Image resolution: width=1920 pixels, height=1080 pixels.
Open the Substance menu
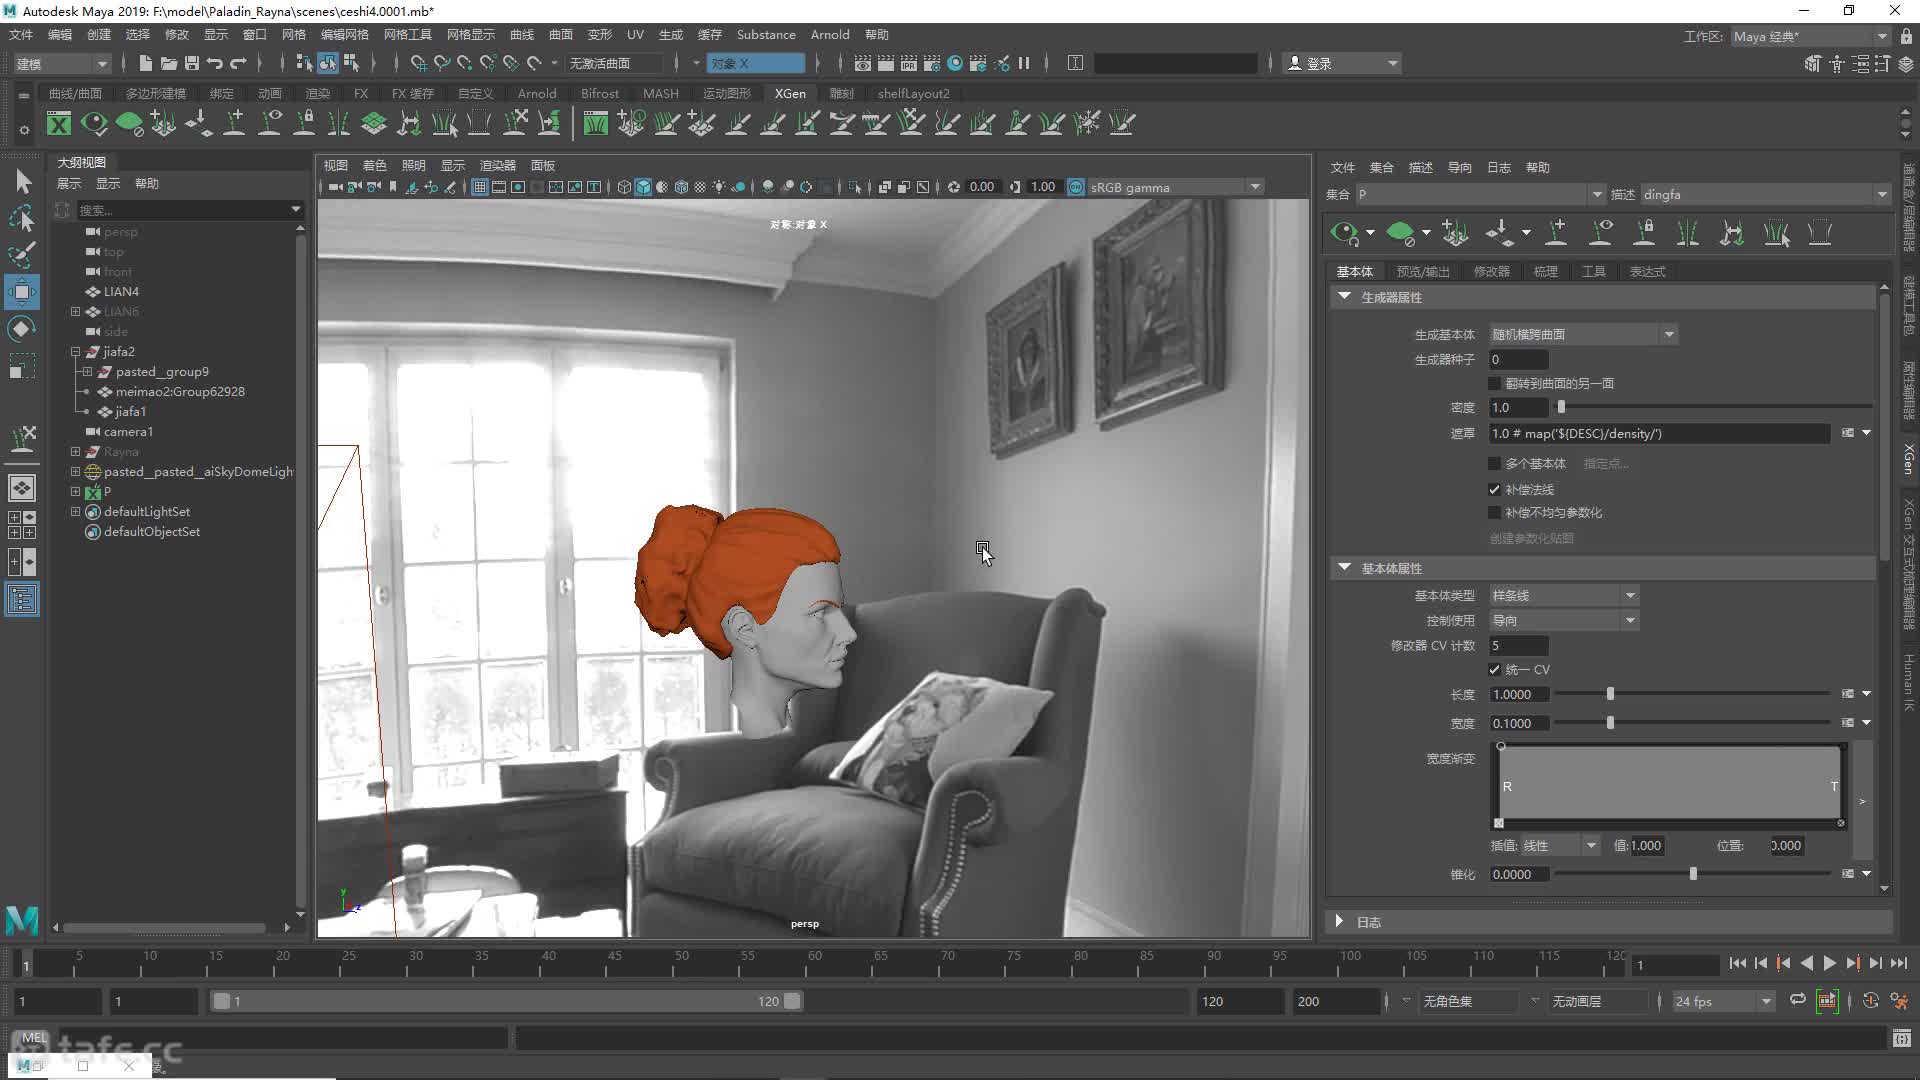click(x=766, y=35)
